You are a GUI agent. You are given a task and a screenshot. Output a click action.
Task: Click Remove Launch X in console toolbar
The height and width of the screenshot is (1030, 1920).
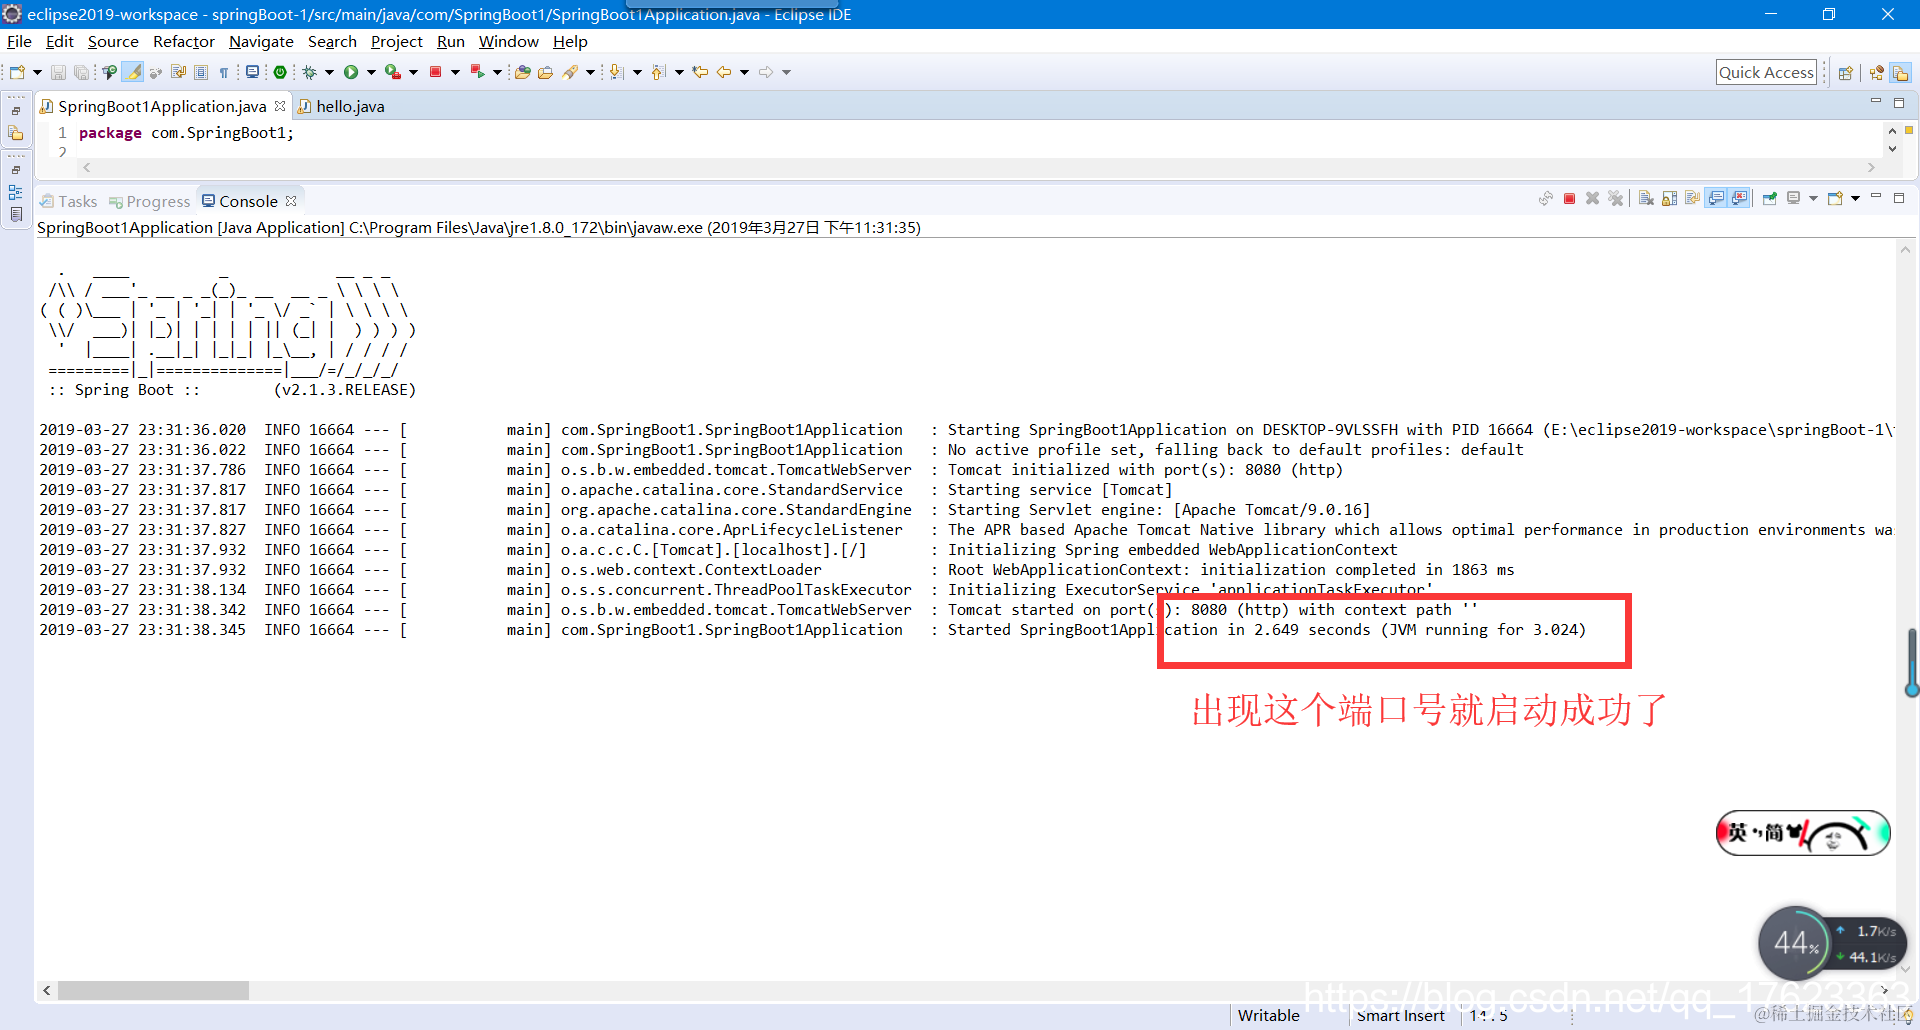[1592, 199]
